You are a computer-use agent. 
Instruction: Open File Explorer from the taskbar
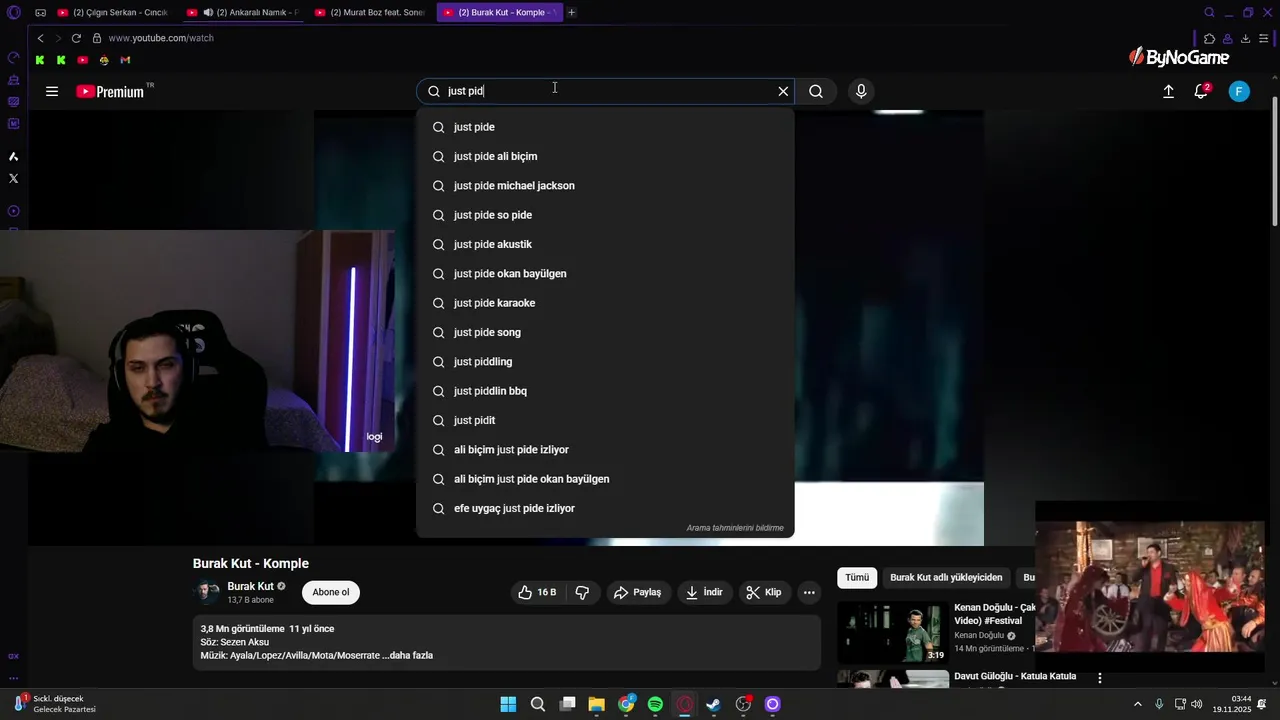(596, 704)
